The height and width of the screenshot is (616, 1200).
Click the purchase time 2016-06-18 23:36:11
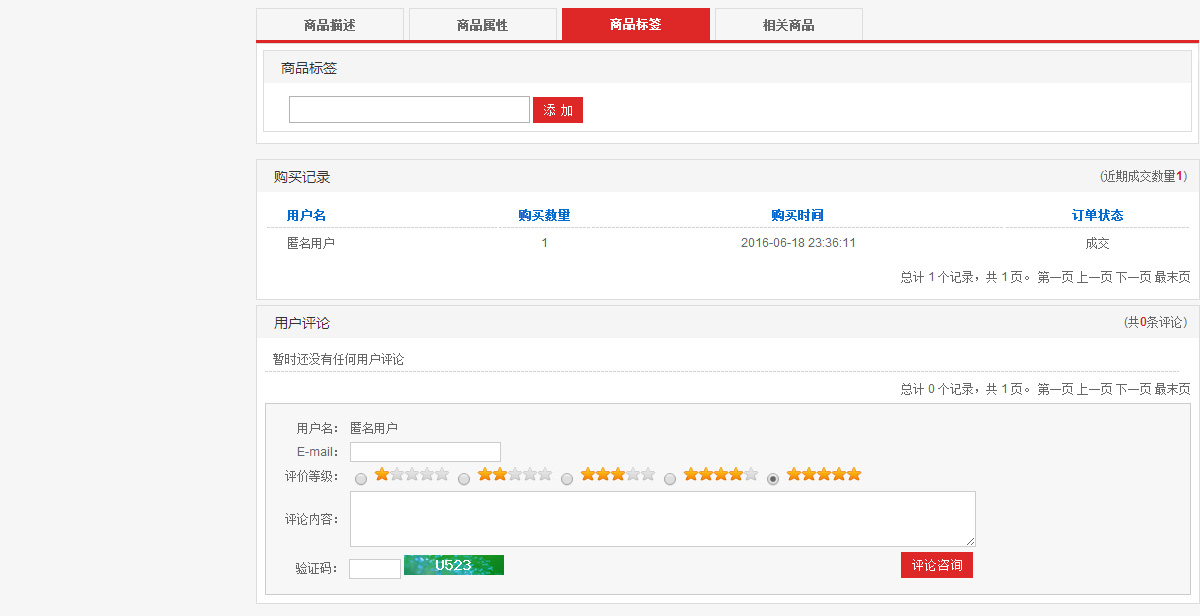click(798, 243)
